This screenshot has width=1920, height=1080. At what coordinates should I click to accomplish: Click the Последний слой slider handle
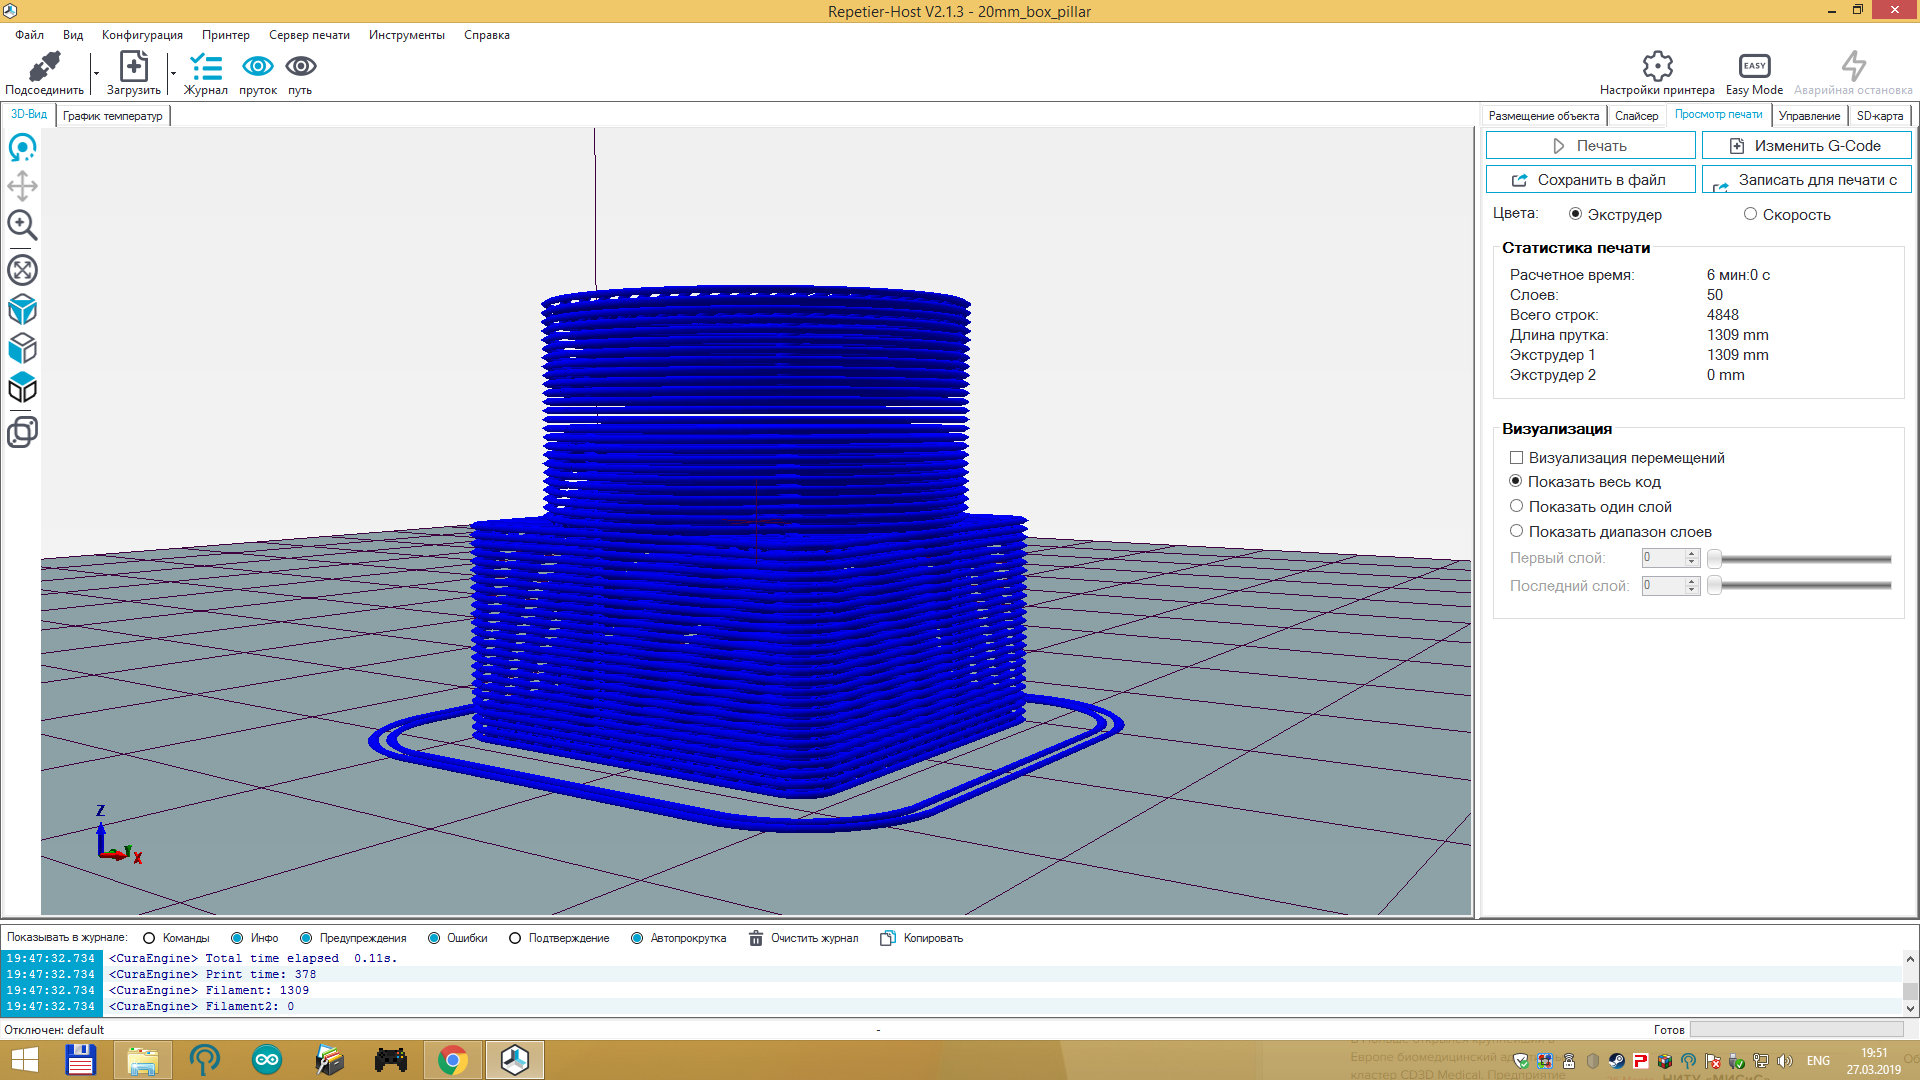pyautogui.click(x=1714, y=586)
